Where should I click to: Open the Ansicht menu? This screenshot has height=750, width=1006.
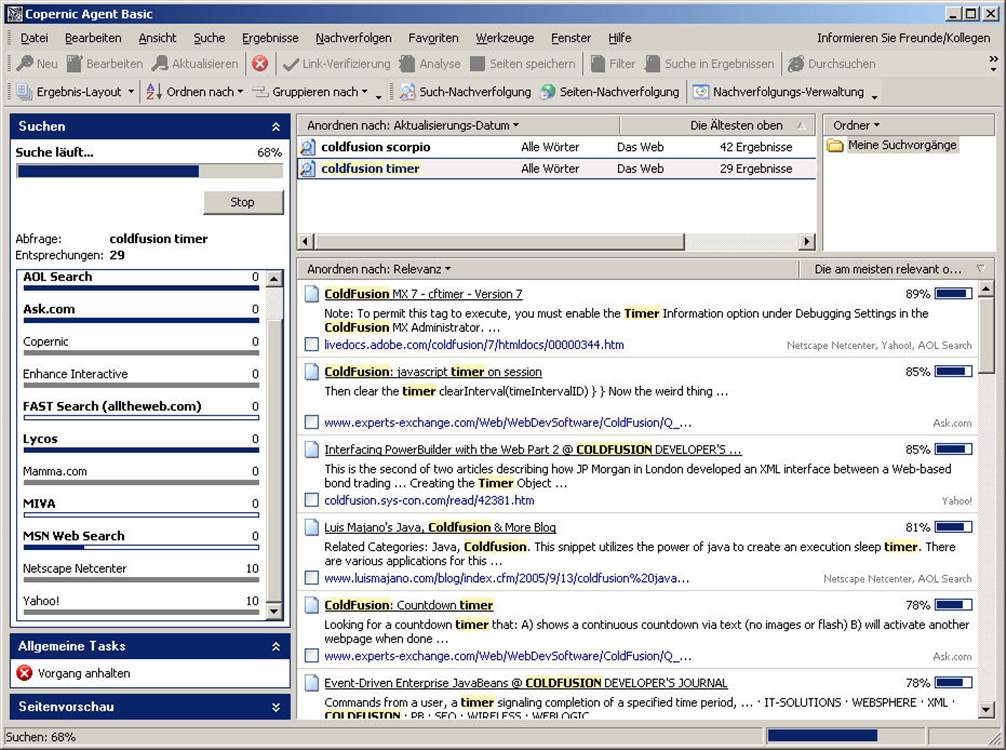click(157, 38)
